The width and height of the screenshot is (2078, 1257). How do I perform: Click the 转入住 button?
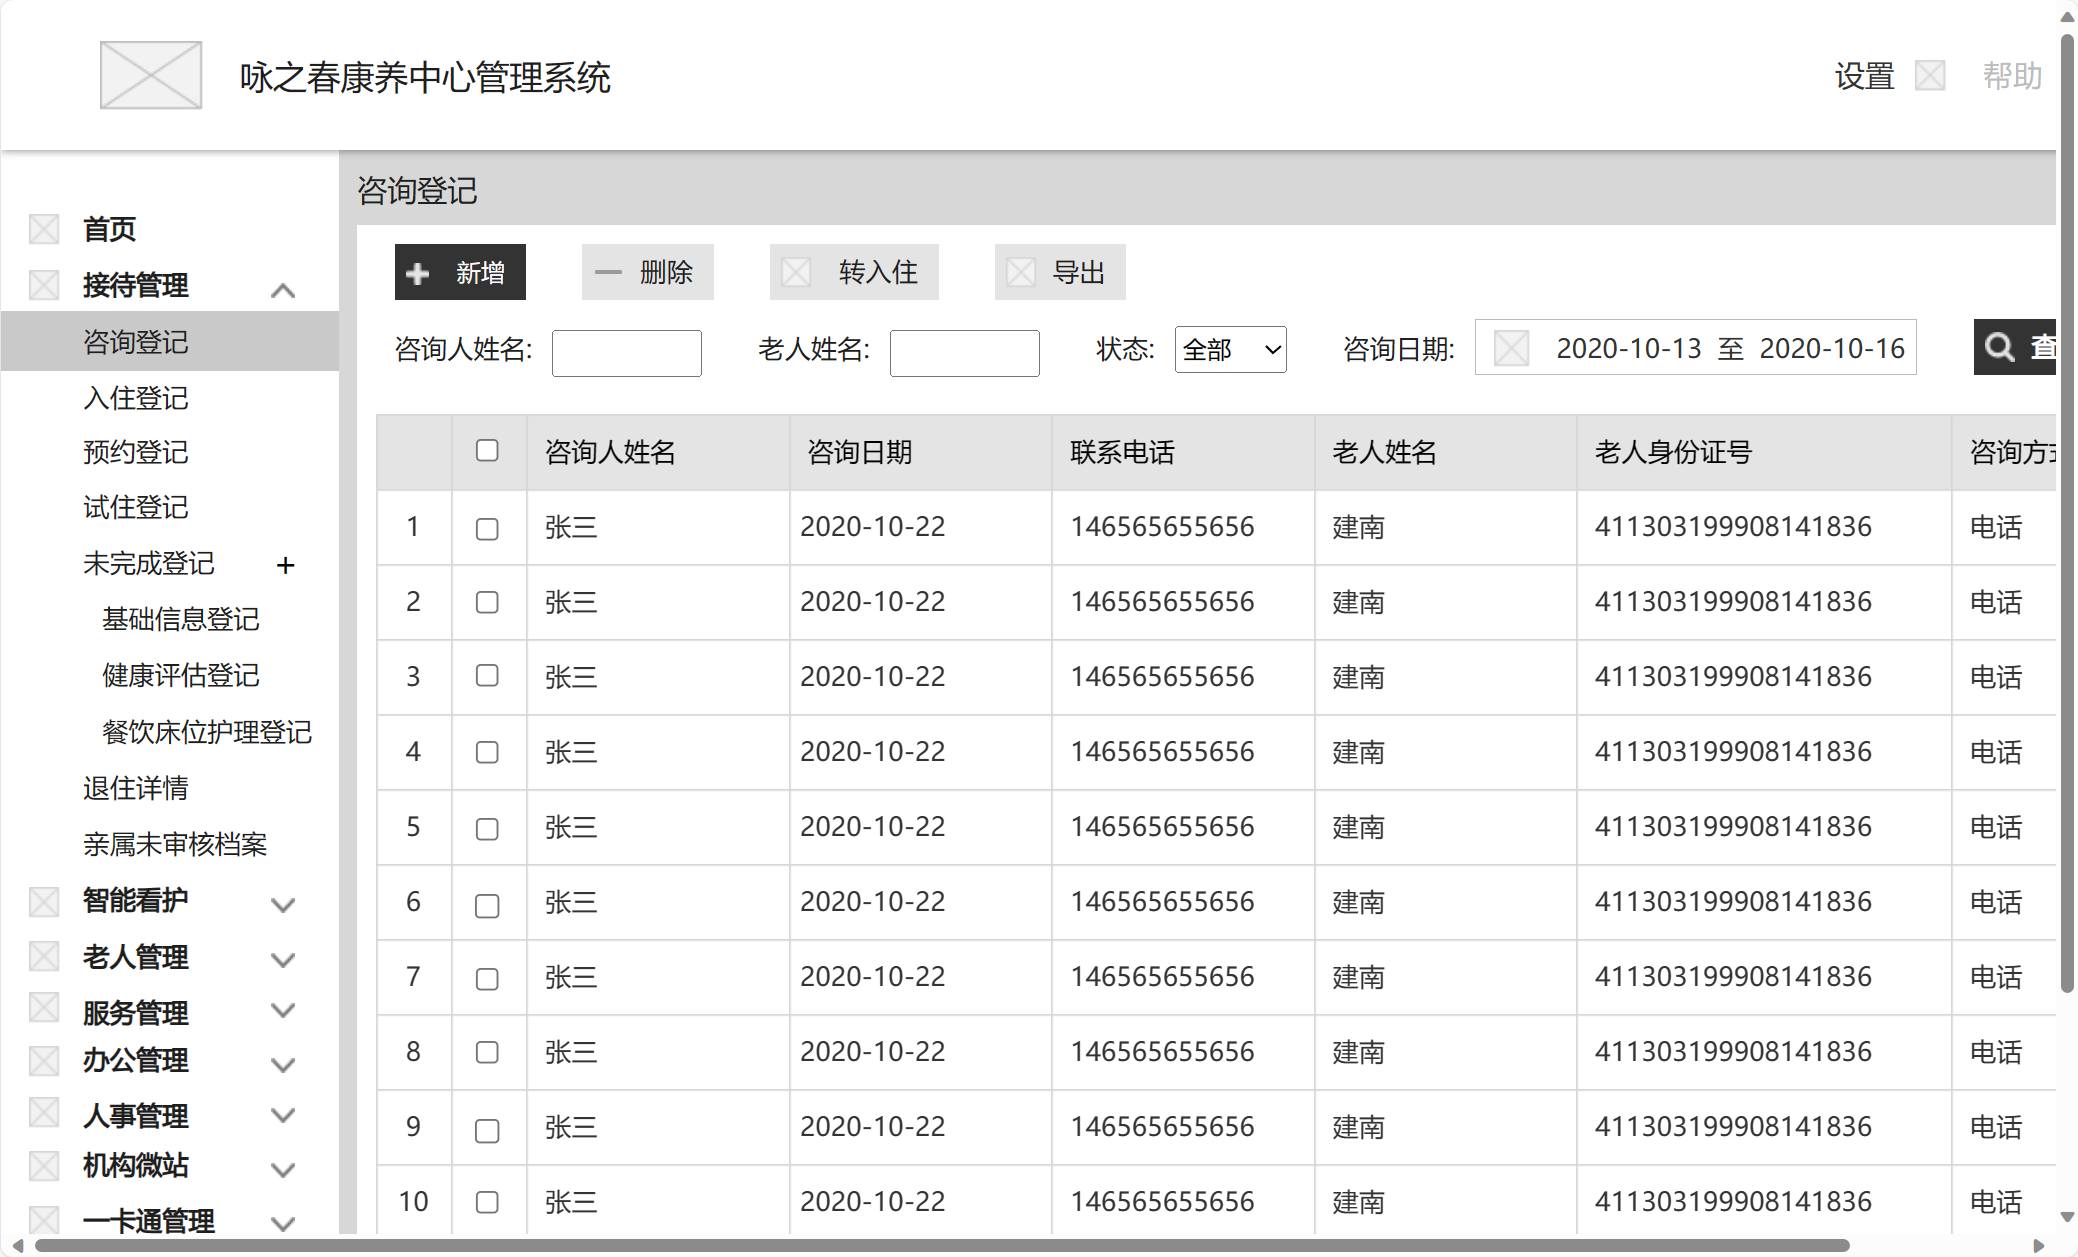[854, 272]
